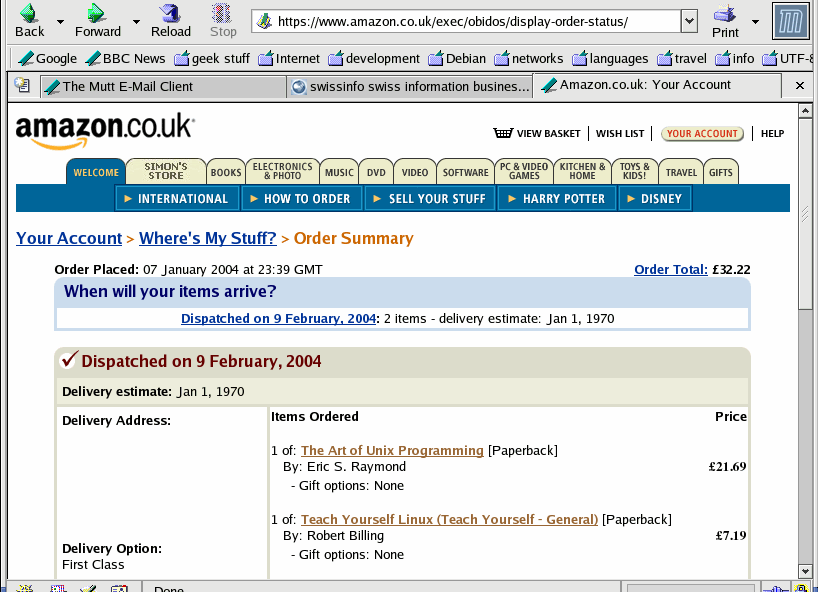Click the vertical scrollbar down arrow
Image resolution: width=818 pixels, height=592 pixels.
point(804,571)
